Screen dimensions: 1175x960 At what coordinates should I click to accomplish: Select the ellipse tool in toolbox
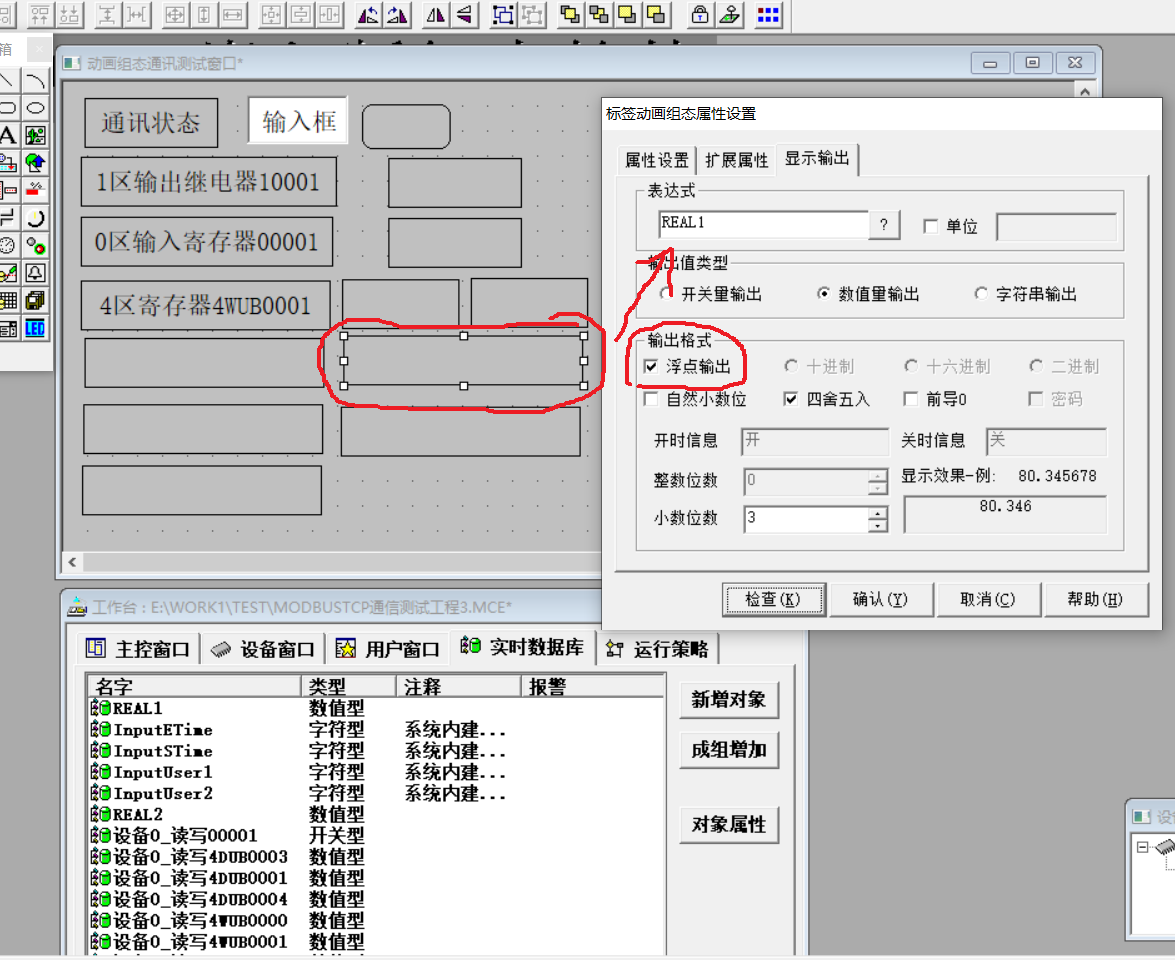tap(35, 108)
